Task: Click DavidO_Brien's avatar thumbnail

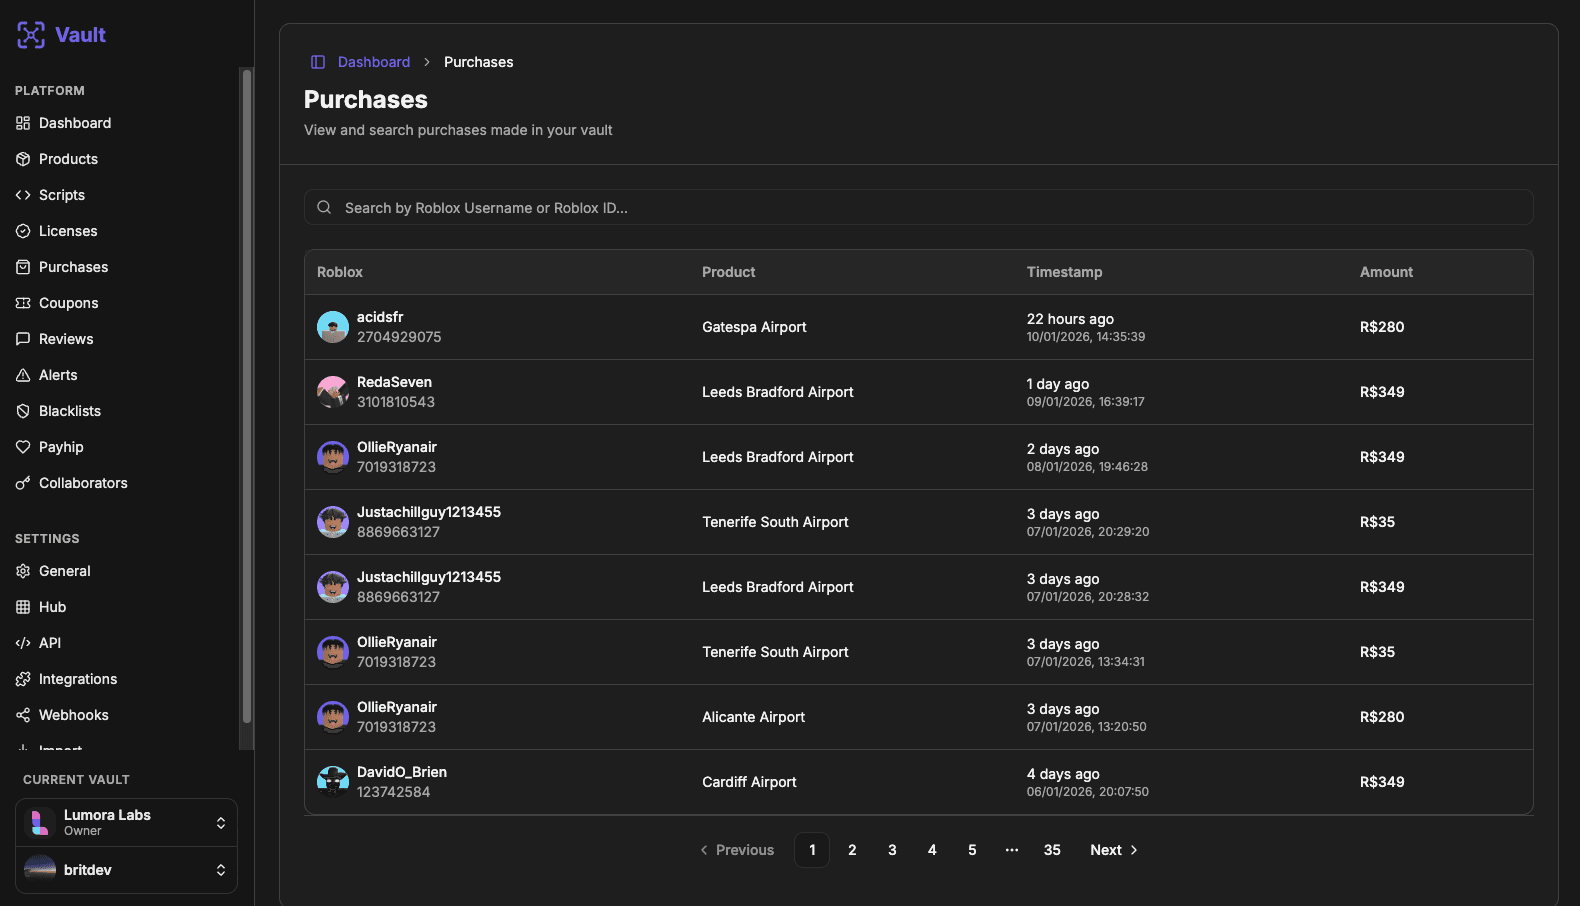Action: pyautogui.click(x=333, y=782)
